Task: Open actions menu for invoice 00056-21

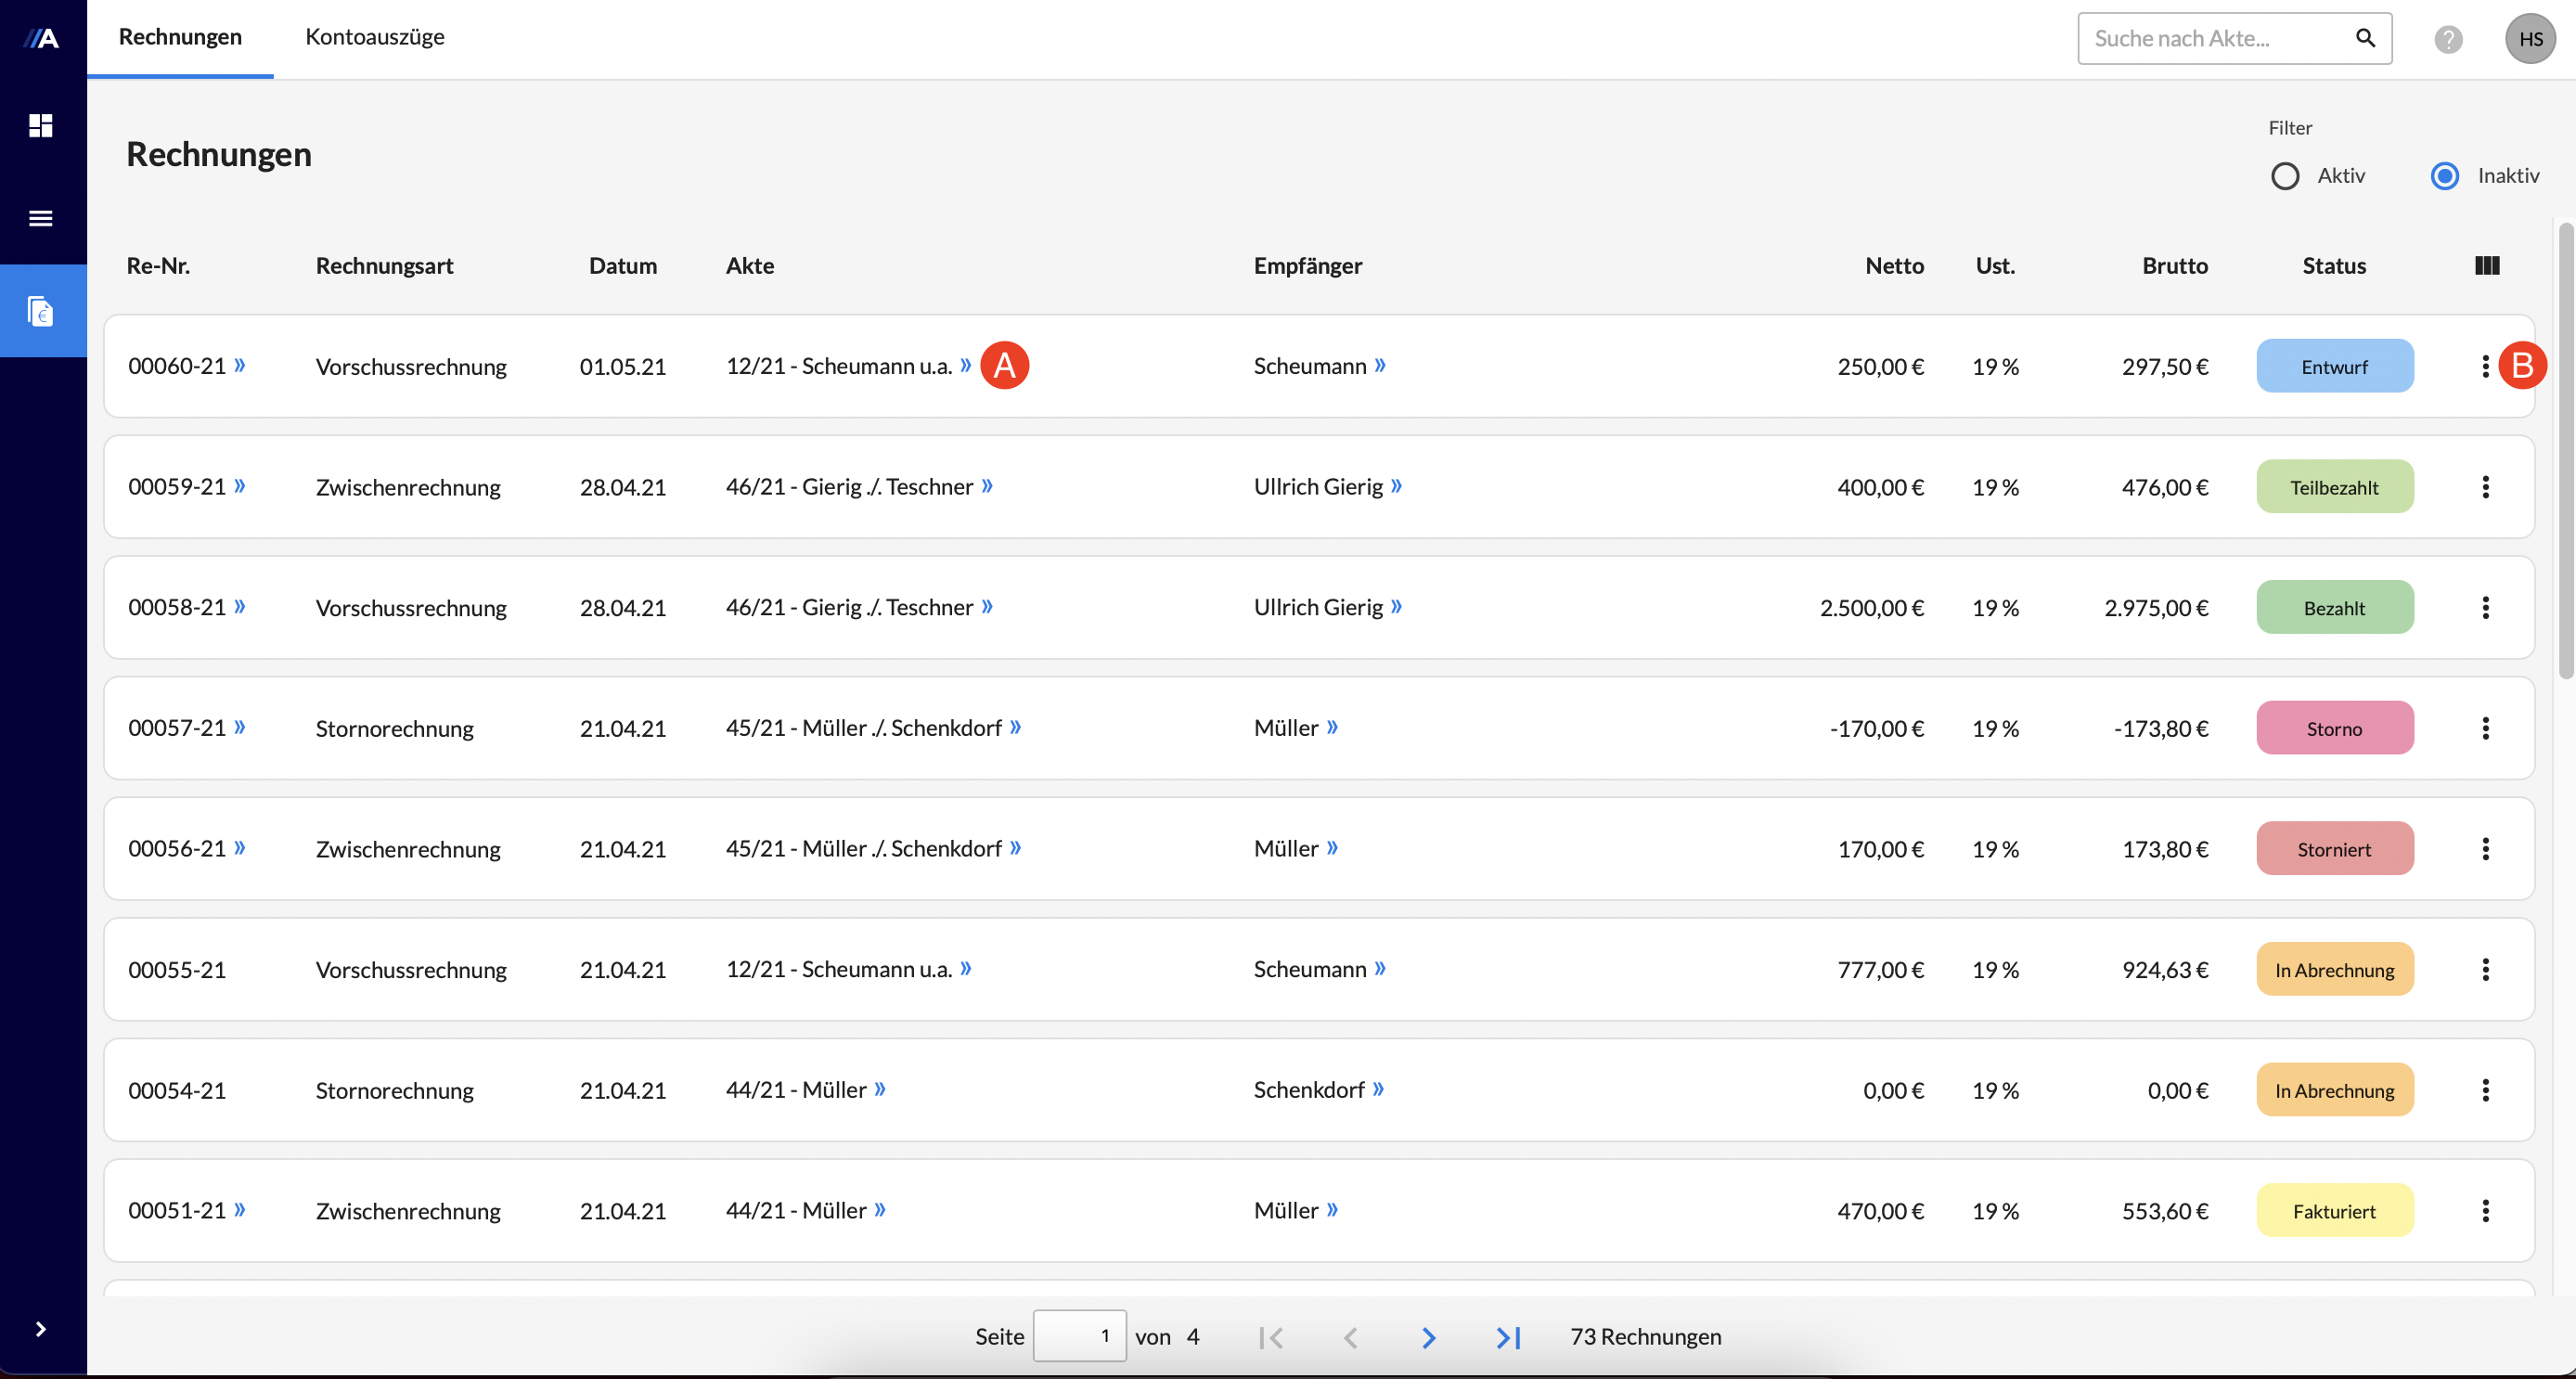Action: click(2485, 849)
